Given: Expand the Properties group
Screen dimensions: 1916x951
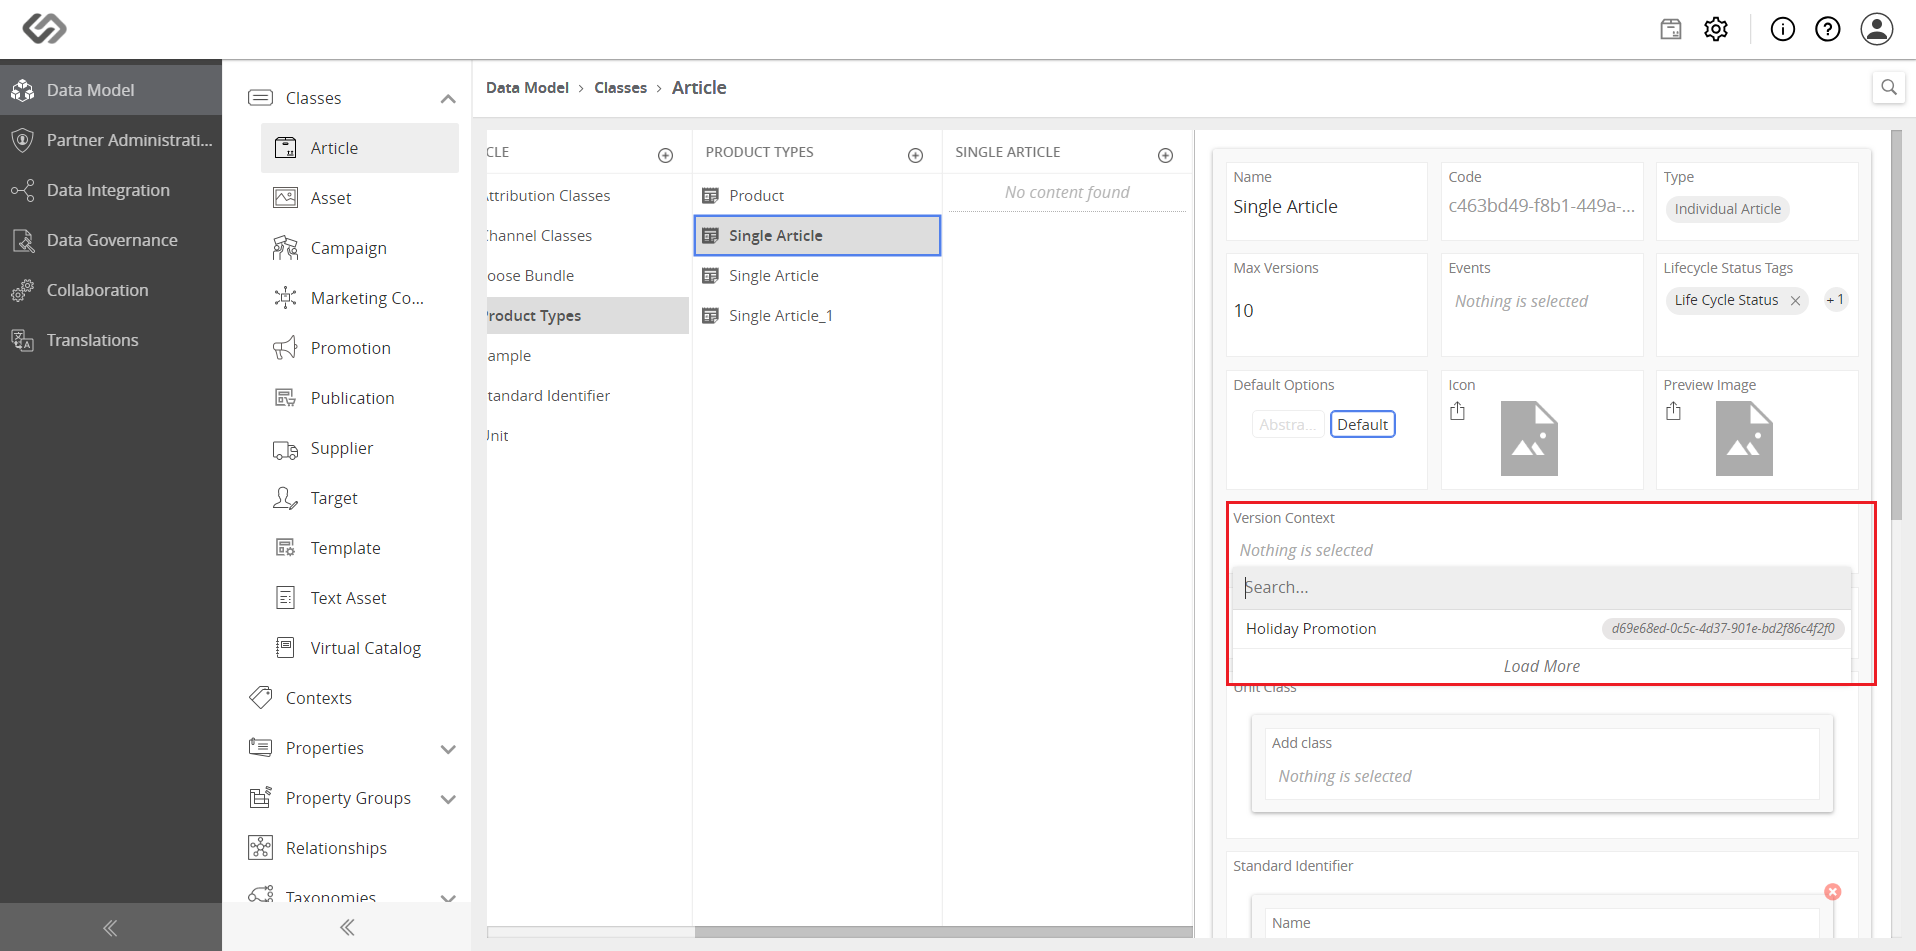Looking at the screenshot, I should pos(448,749).
